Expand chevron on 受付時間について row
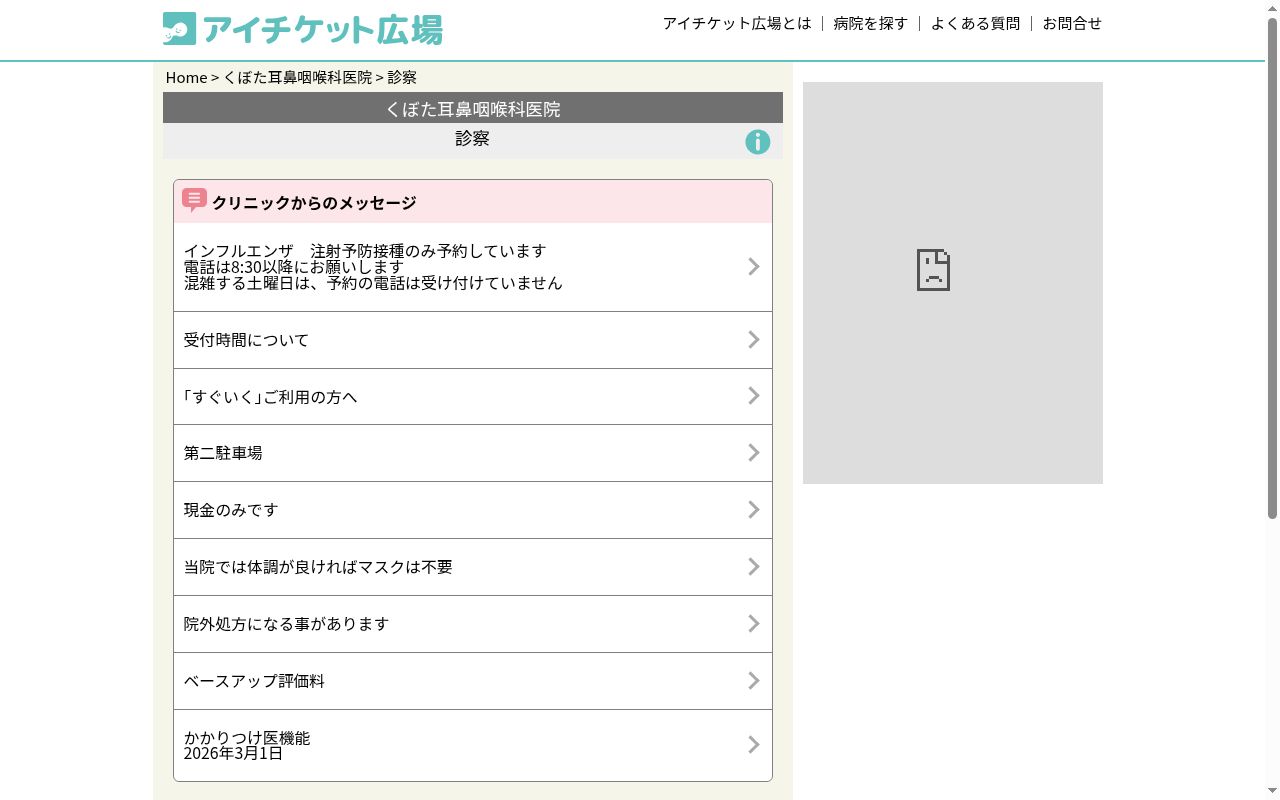 click(x=754, y=340)
